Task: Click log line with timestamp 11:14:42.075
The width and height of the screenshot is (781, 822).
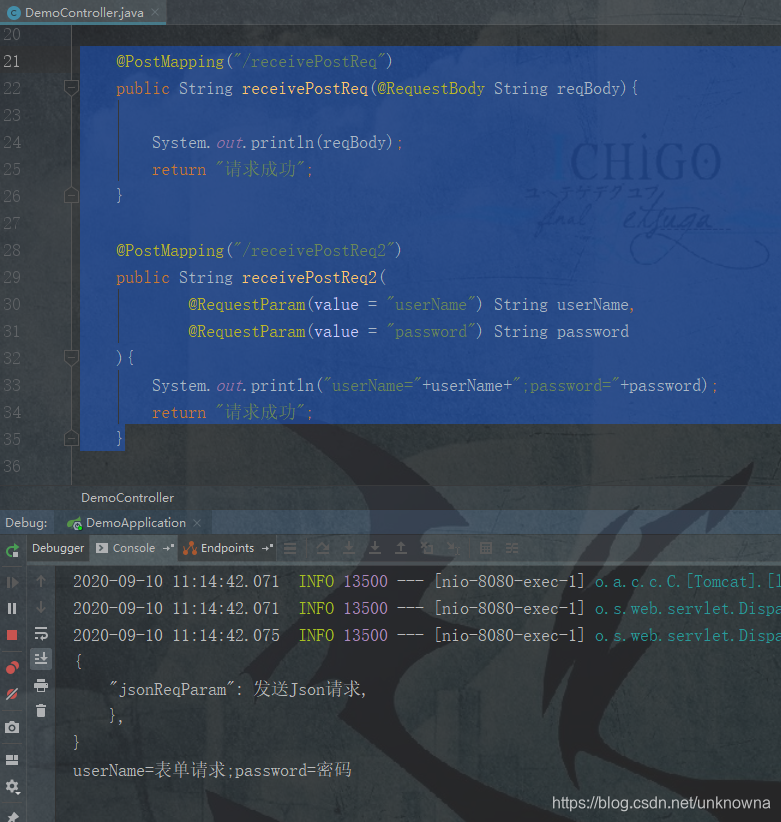Action: (427, 635)
